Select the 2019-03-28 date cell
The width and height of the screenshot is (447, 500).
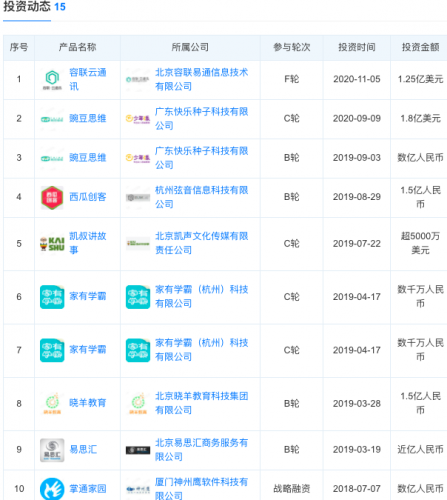coord(357,404)
